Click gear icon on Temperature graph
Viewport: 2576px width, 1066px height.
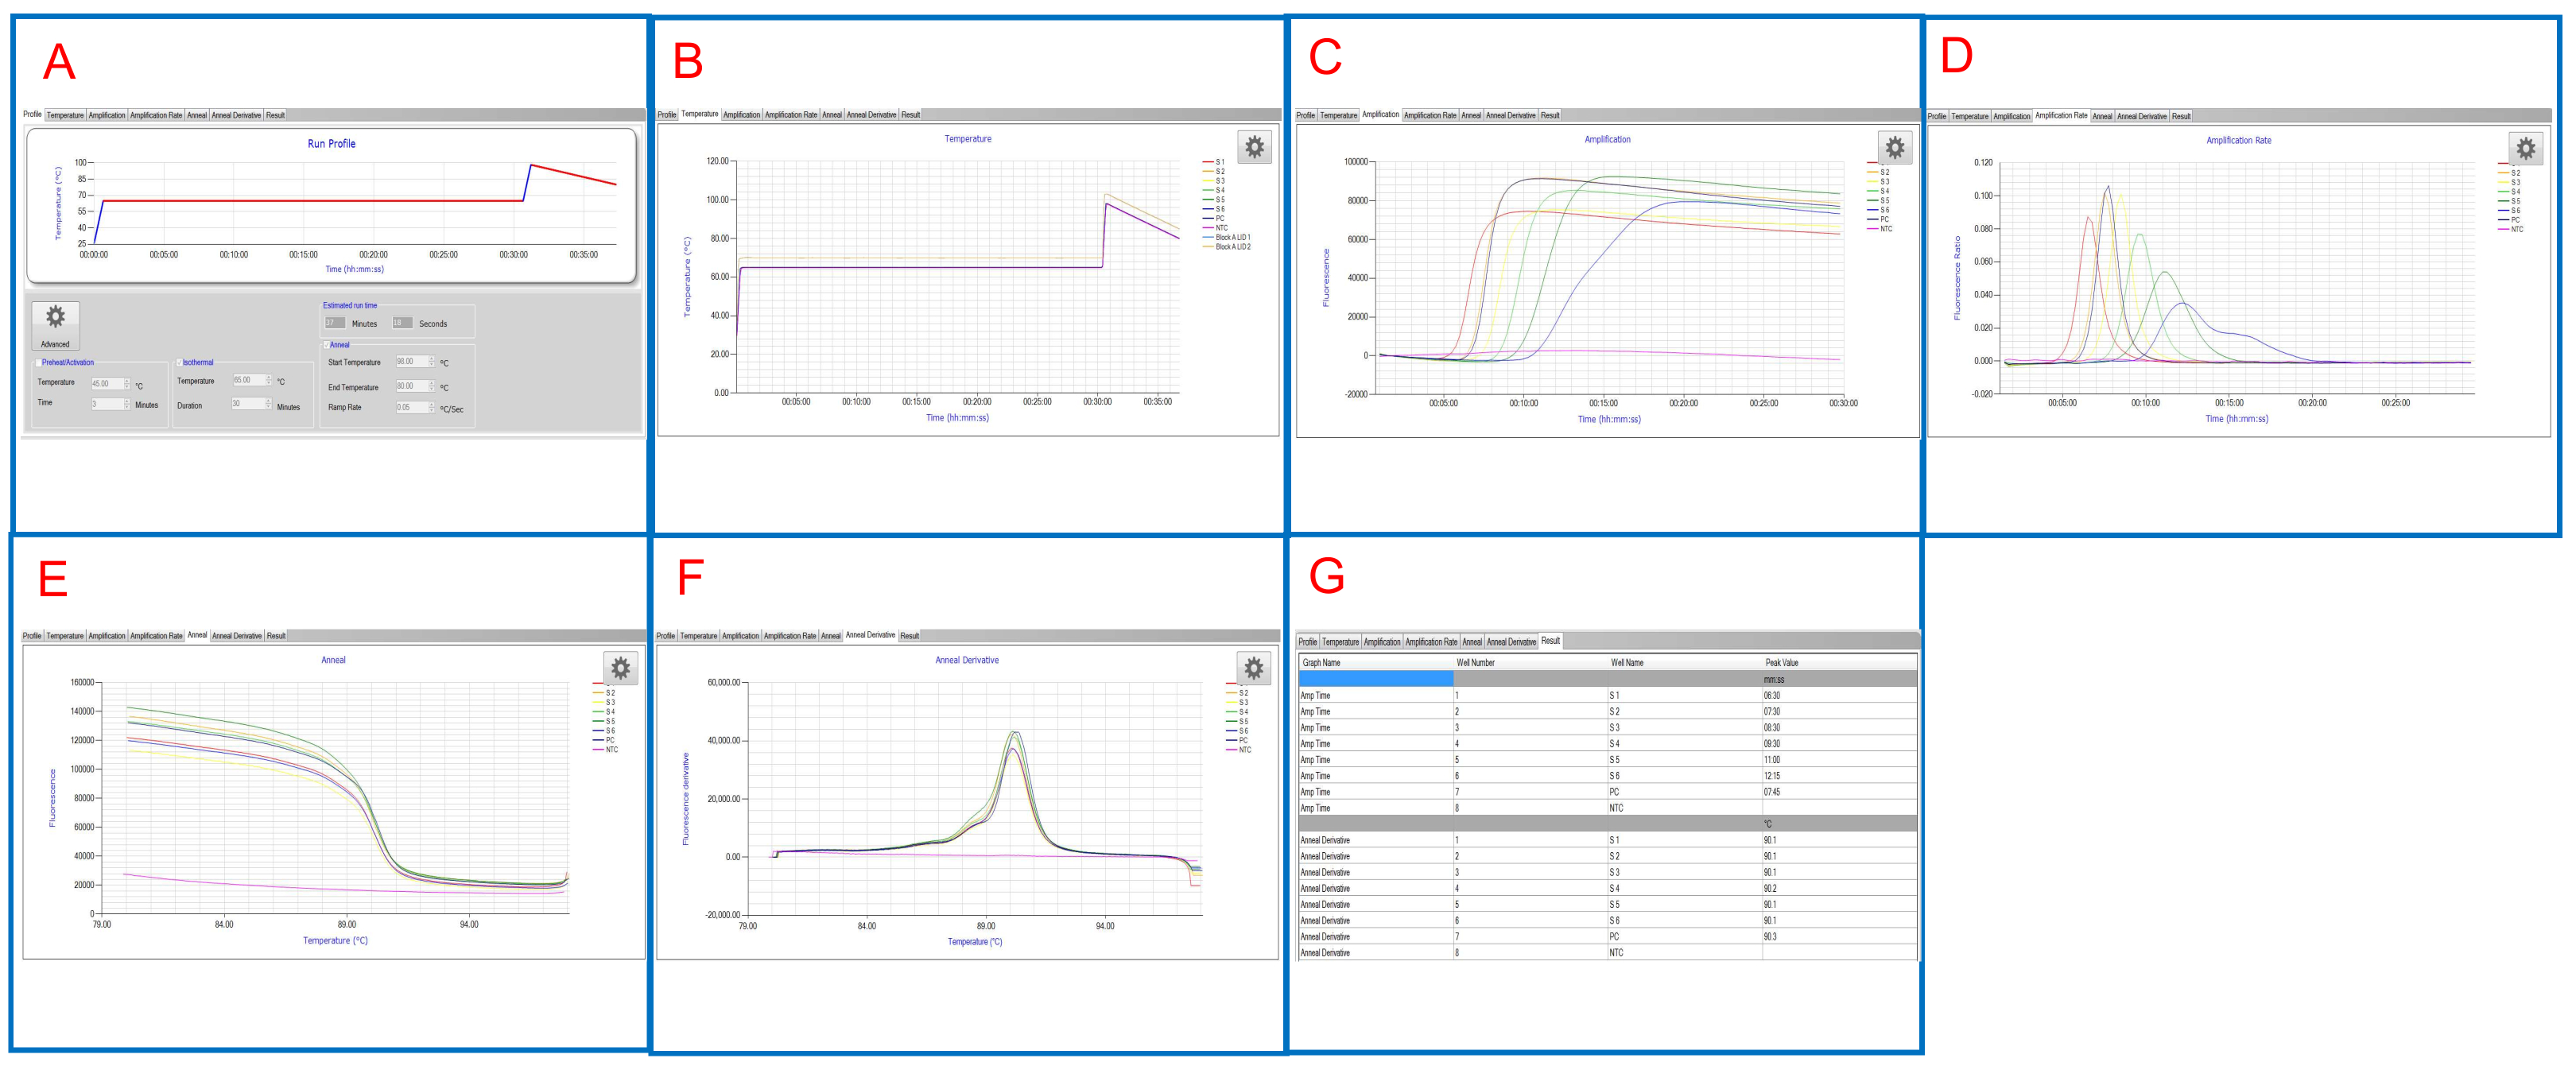(1254, 147)
